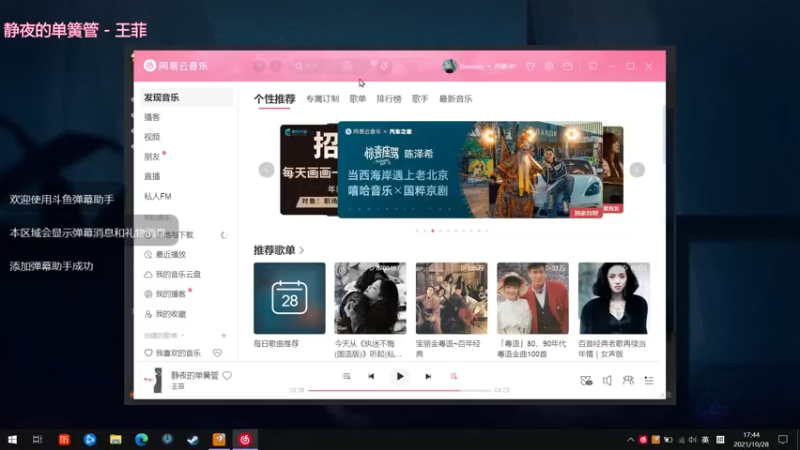Skip to the next track
Screen dimensions: 800x450
(428, 377)
